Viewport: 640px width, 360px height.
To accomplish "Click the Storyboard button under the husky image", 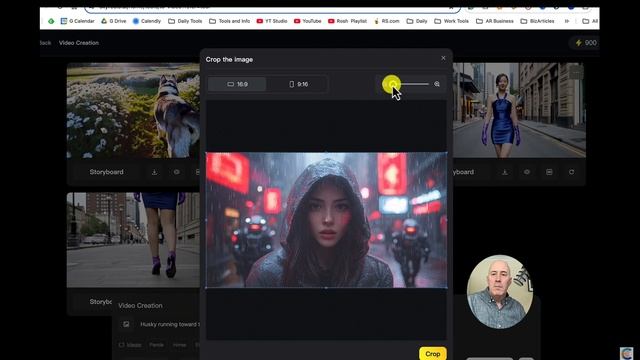I will (106, 172).
